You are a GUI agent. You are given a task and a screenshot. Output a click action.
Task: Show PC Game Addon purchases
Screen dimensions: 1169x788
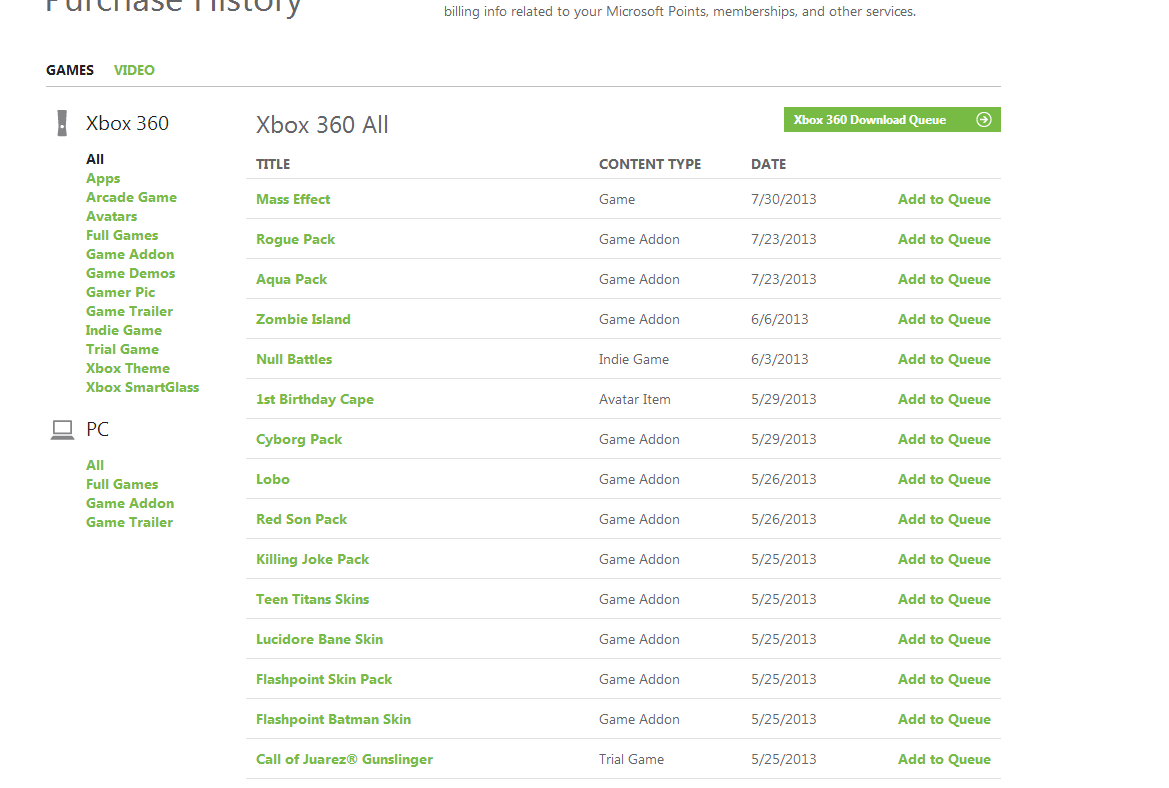130,503
